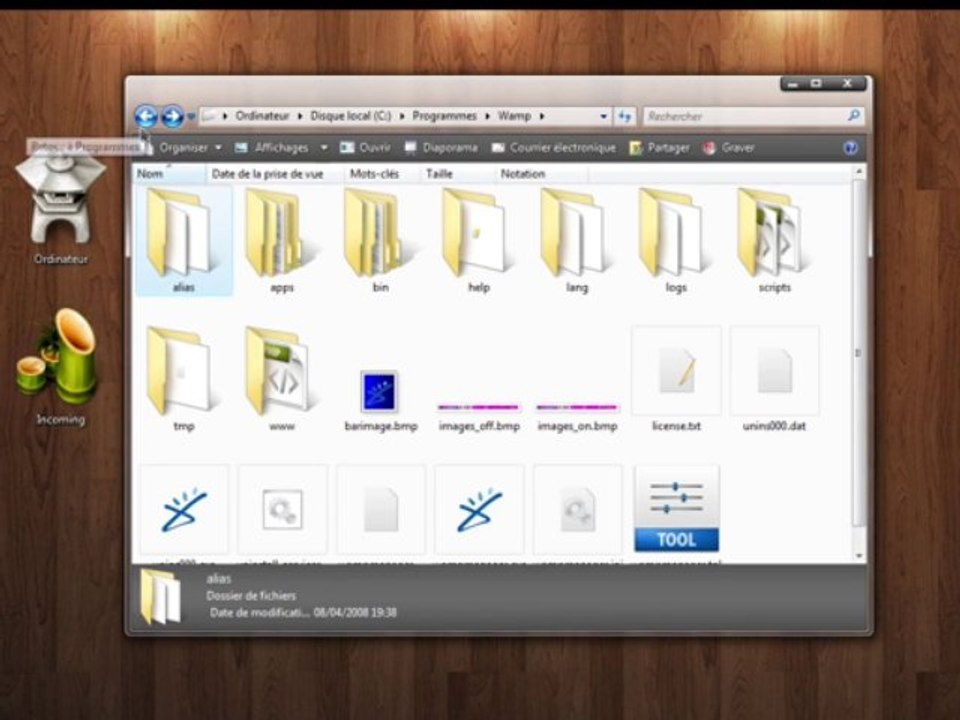Go back with the Back arrow button
Viewport: 960px width, 720px height.
[146, 116]
